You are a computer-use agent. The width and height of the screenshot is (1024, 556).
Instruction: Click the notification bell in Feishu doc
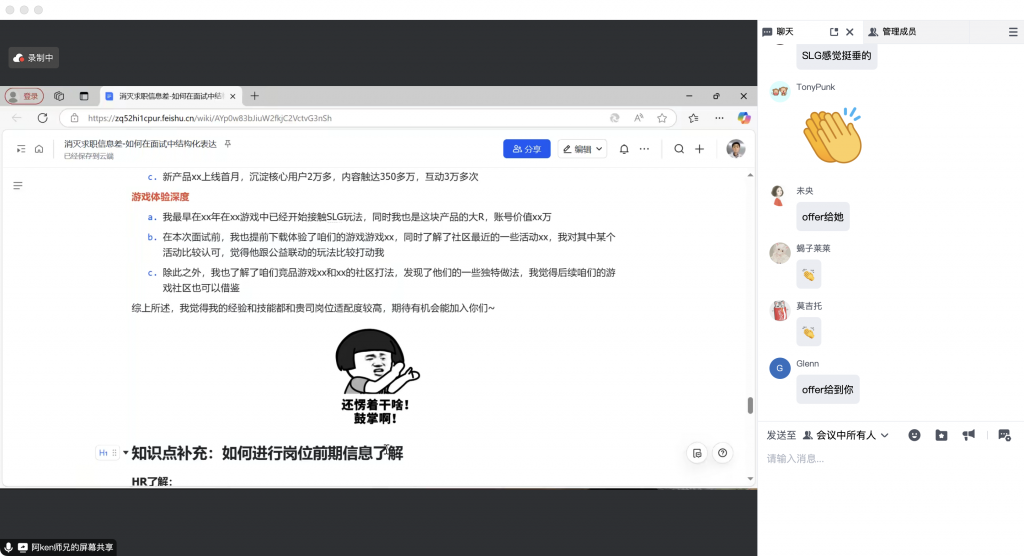tap(624, 149)
